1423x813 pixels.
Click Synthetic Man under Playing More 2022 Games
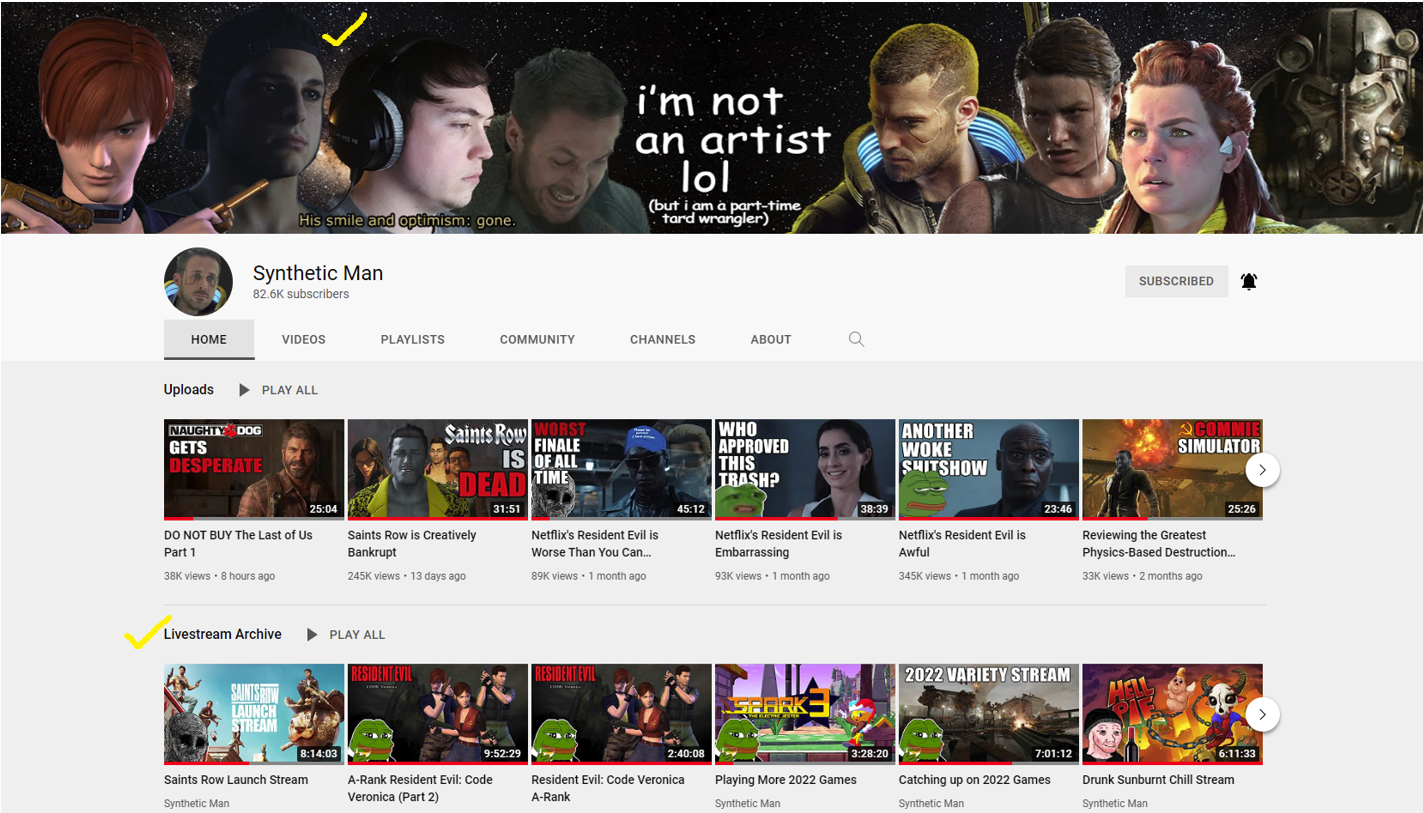click(748, 803)
